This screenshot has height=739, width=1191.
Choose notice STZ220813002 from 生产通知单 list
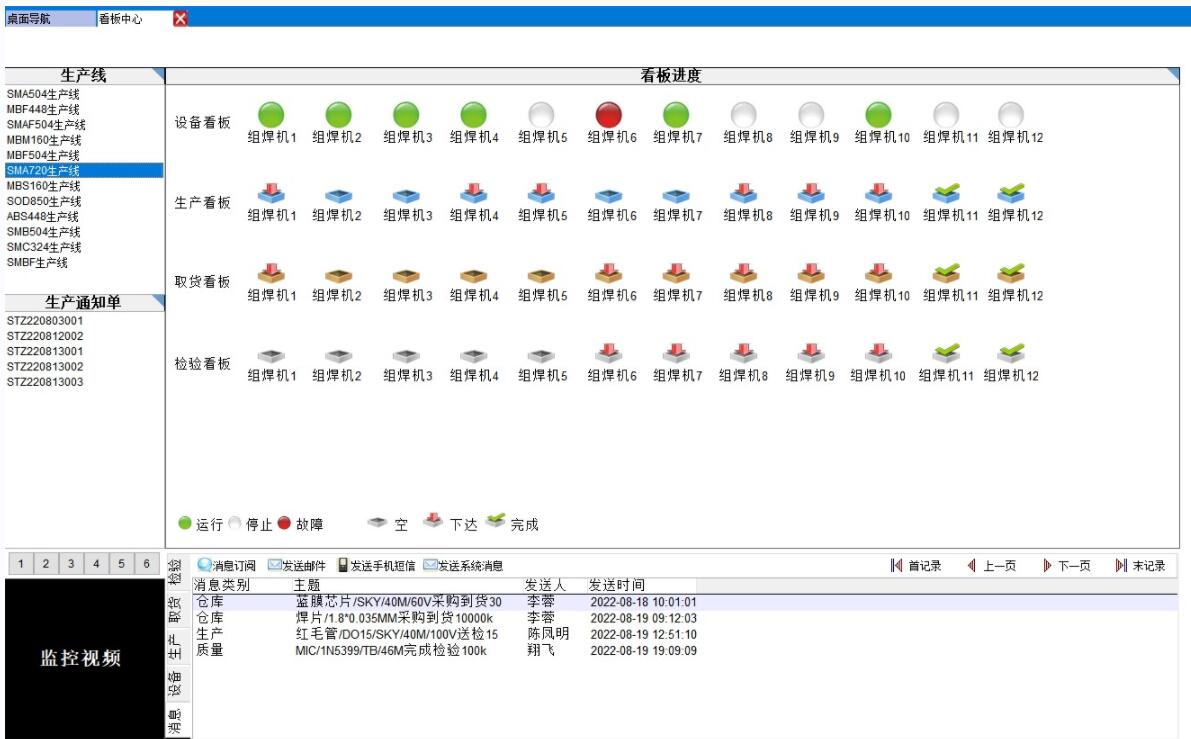tap(45, 367)
